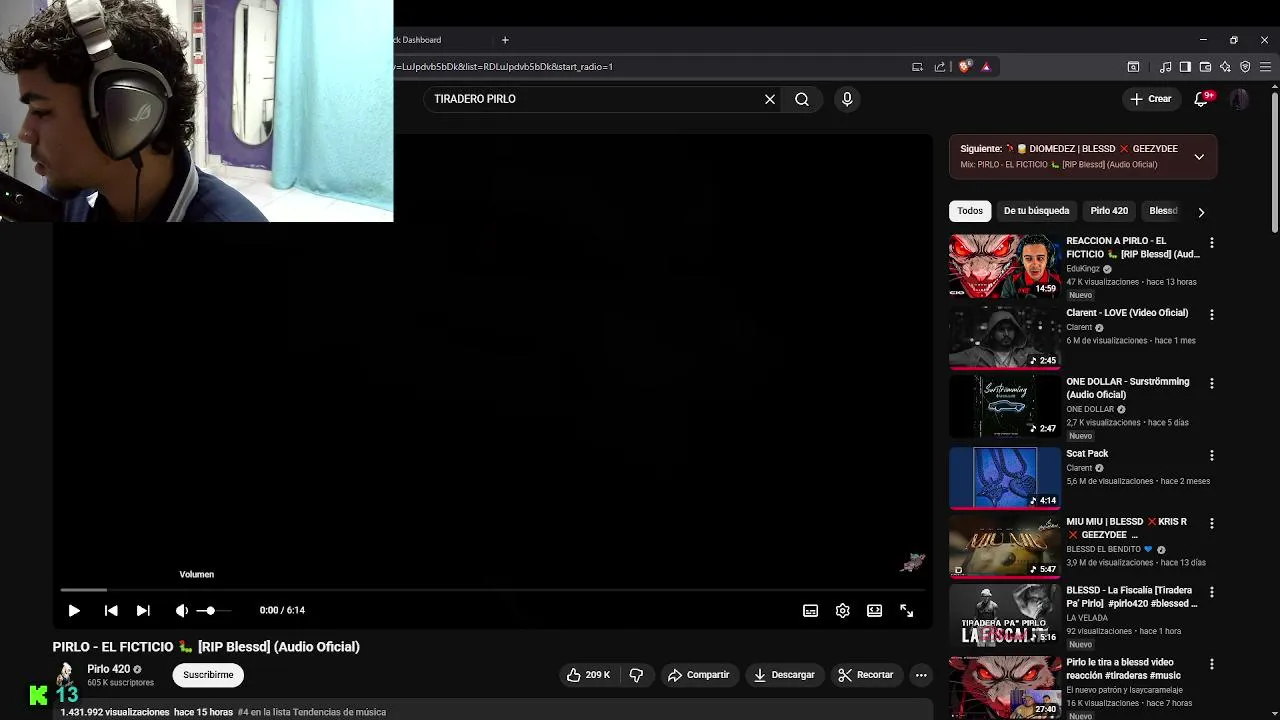Open options for REACCION A PIRLO video
1280x720 pixels.
1212,243
